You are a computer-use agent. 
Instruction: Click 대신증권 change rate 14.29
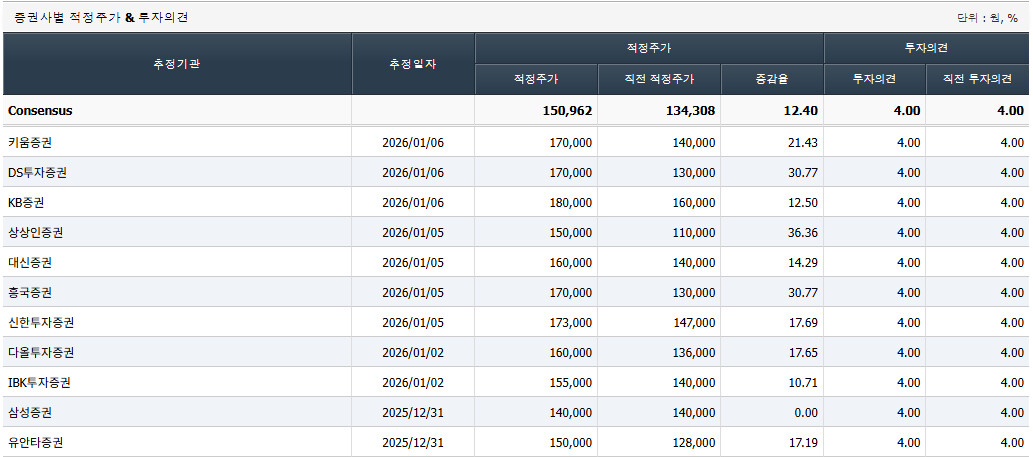tap(803, 263)
